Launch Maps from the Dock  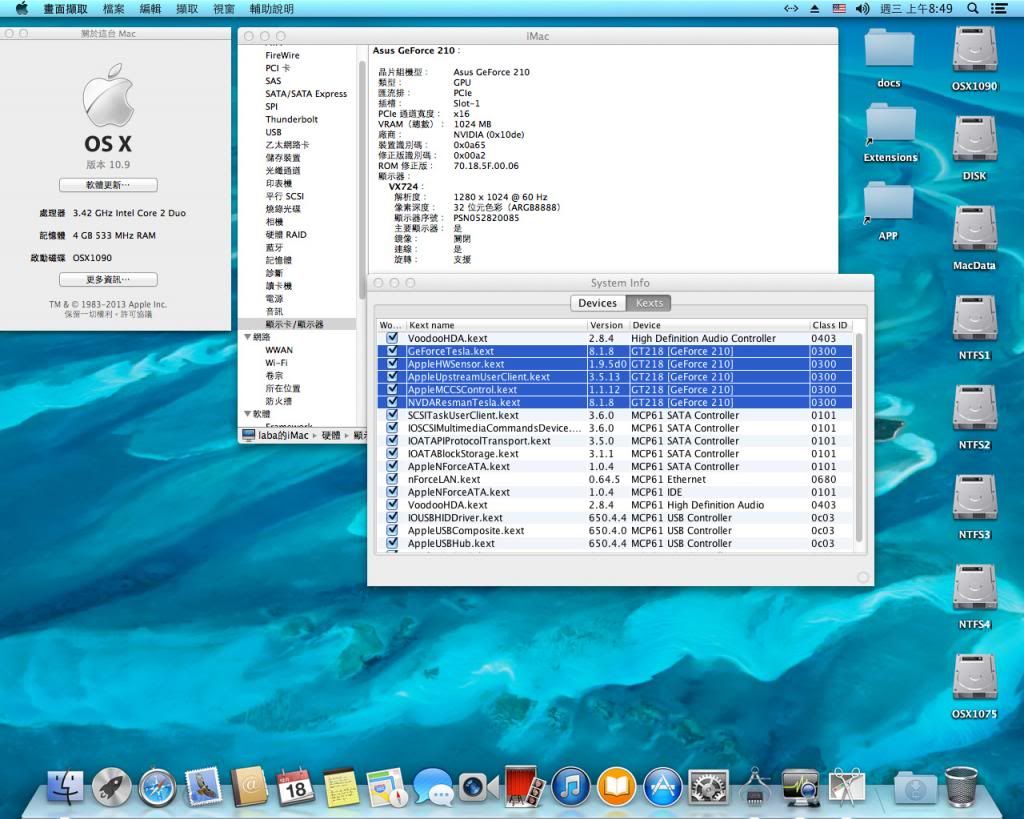point(387,786)
